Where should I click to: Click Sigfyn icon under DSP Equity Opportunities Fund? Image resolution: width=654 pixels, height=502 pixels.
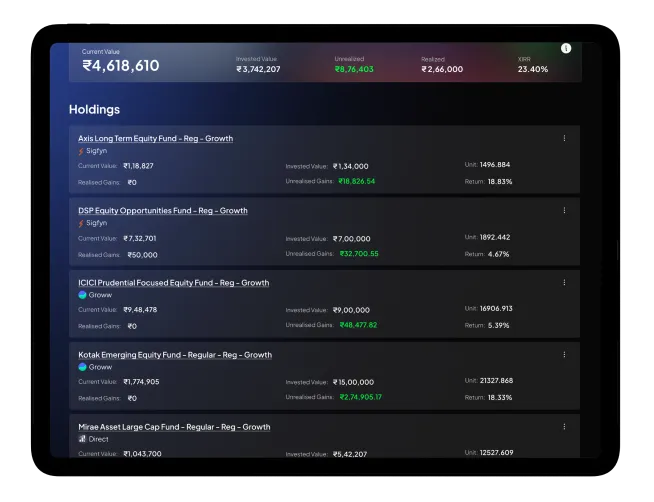pyautogui.click(x=81, y=223)
